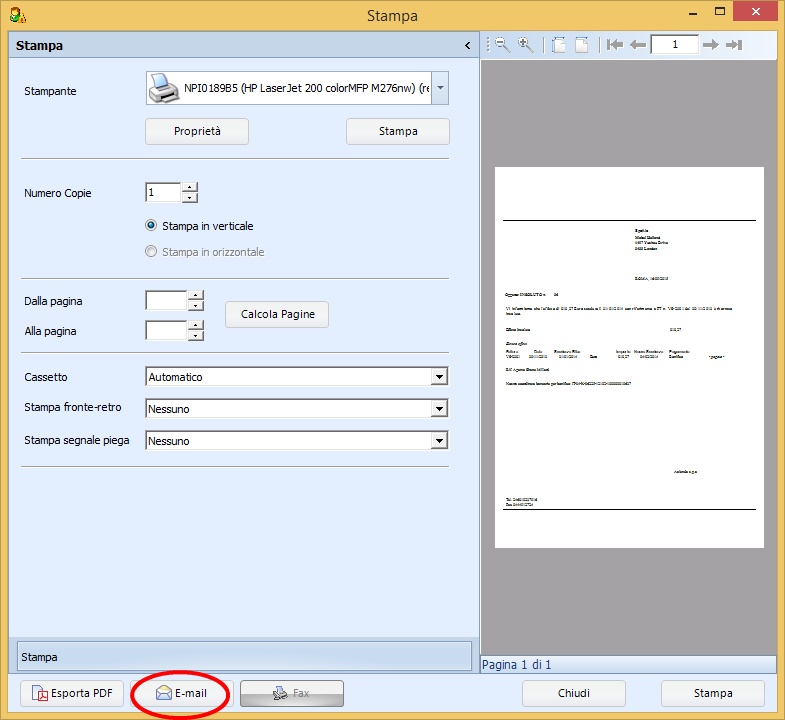
Task: Send document via E-mail button
Action: coord(181,693)
